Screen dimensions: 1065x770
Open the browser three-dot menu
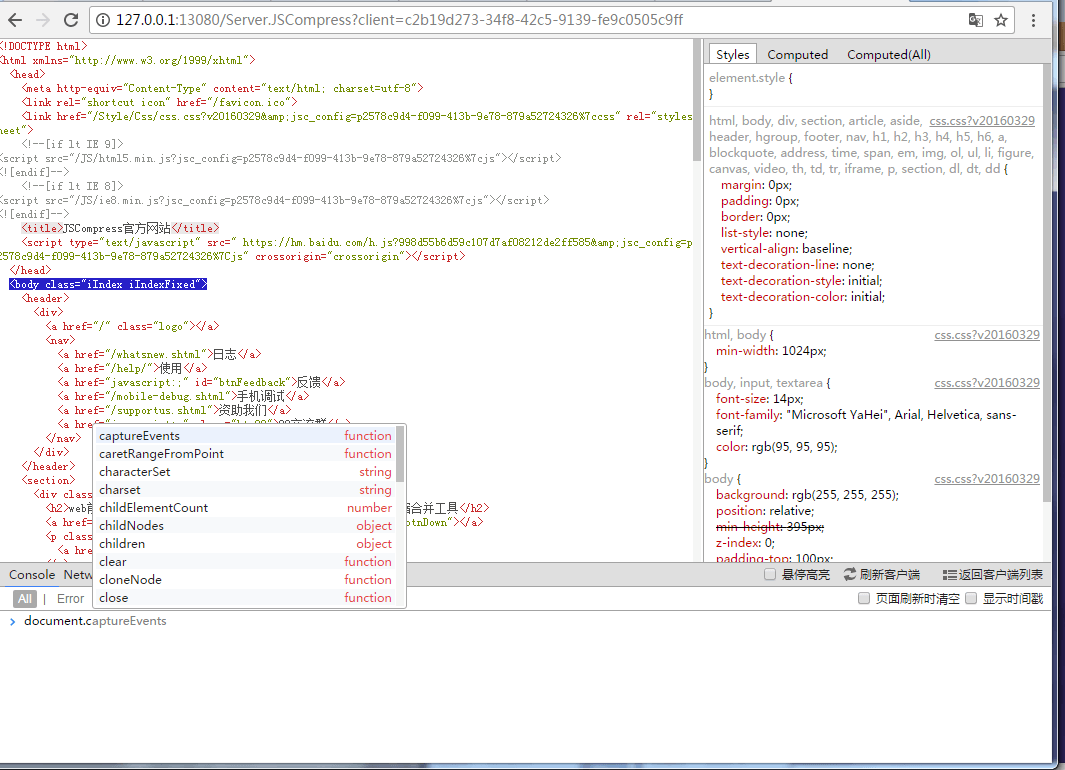tap(1034, 20)
